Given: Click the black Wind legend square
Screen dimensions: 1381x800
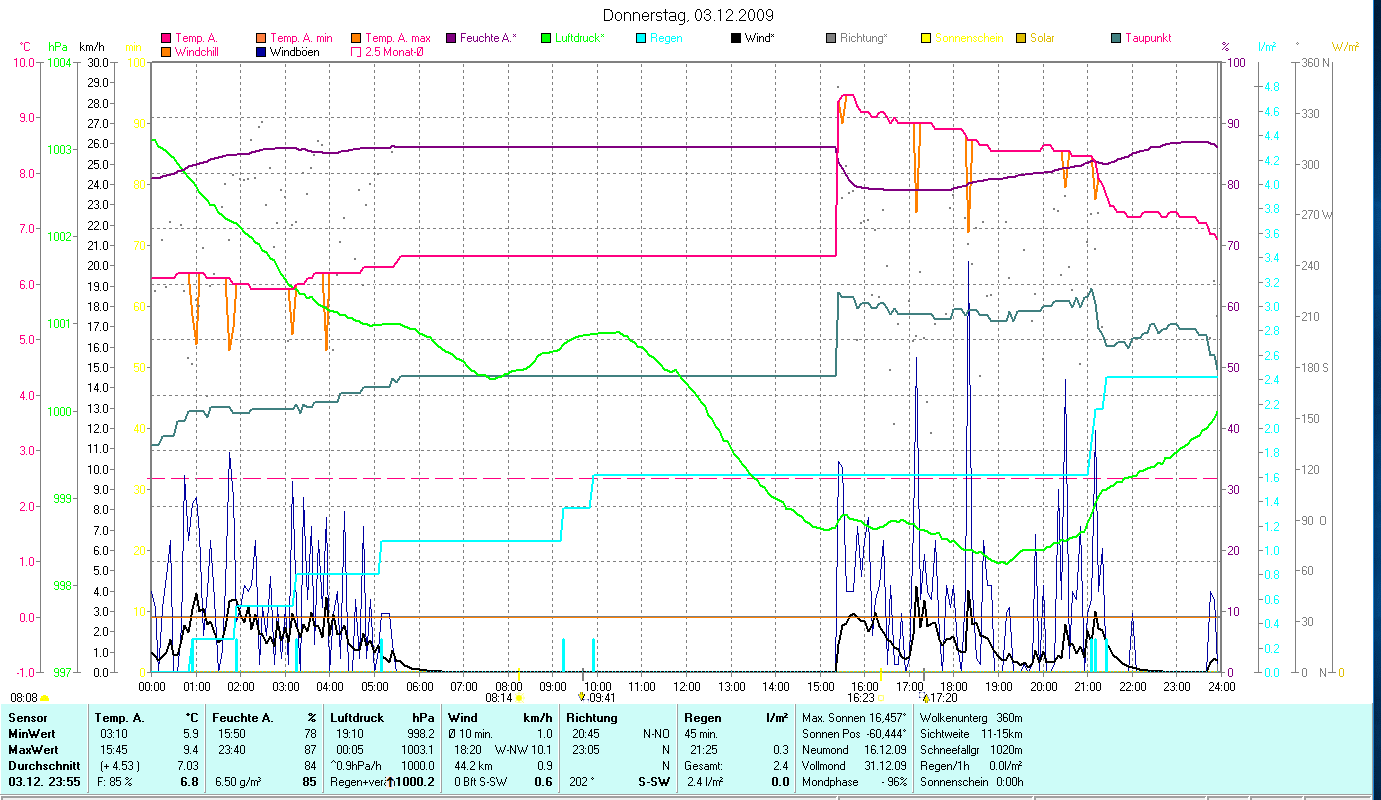Looking at the screenshot, I should point(736,38).
